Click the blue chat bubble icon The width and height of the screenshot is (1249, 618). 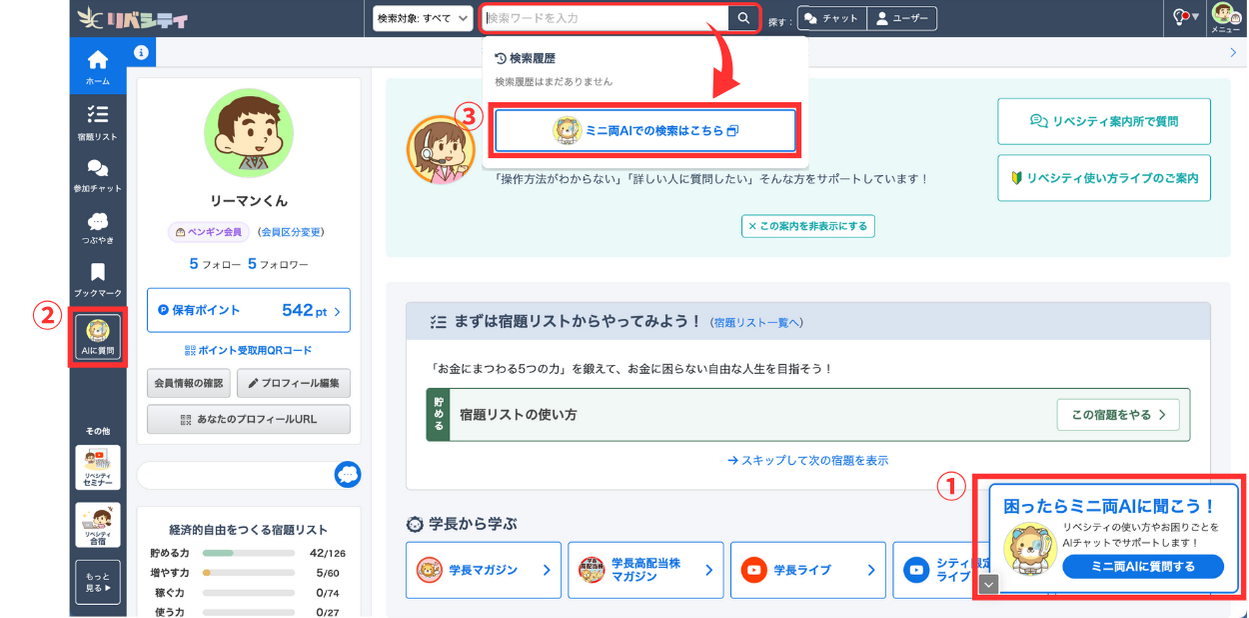coord(347,474)
